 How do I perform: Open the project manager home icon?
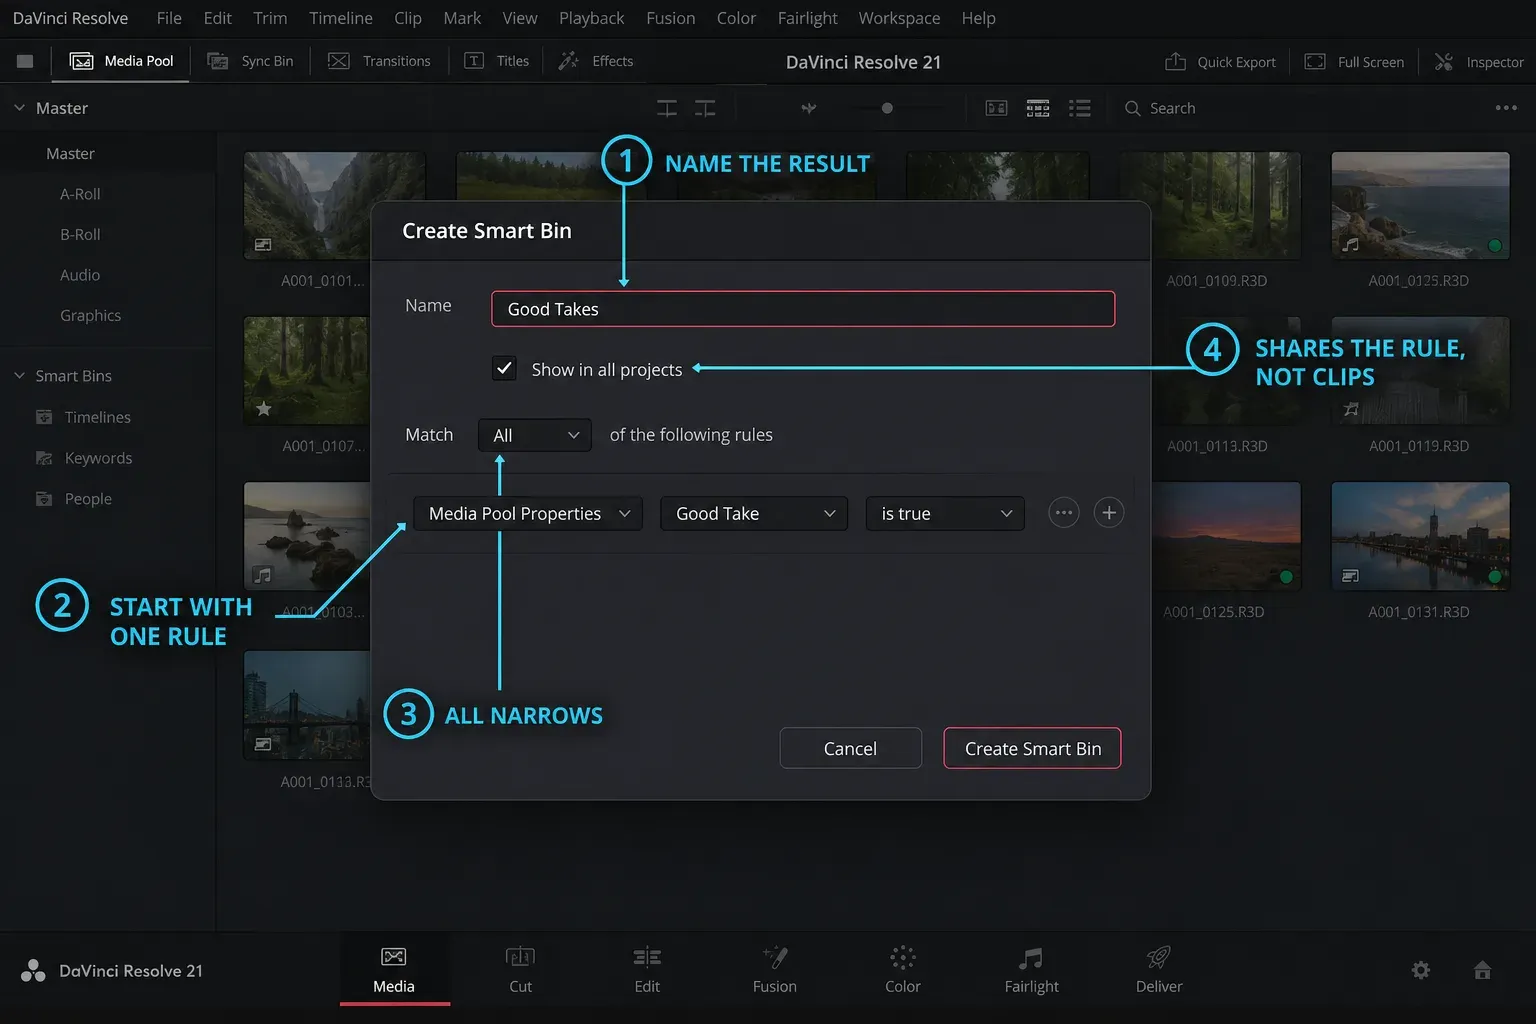(x=1483, y=970)
